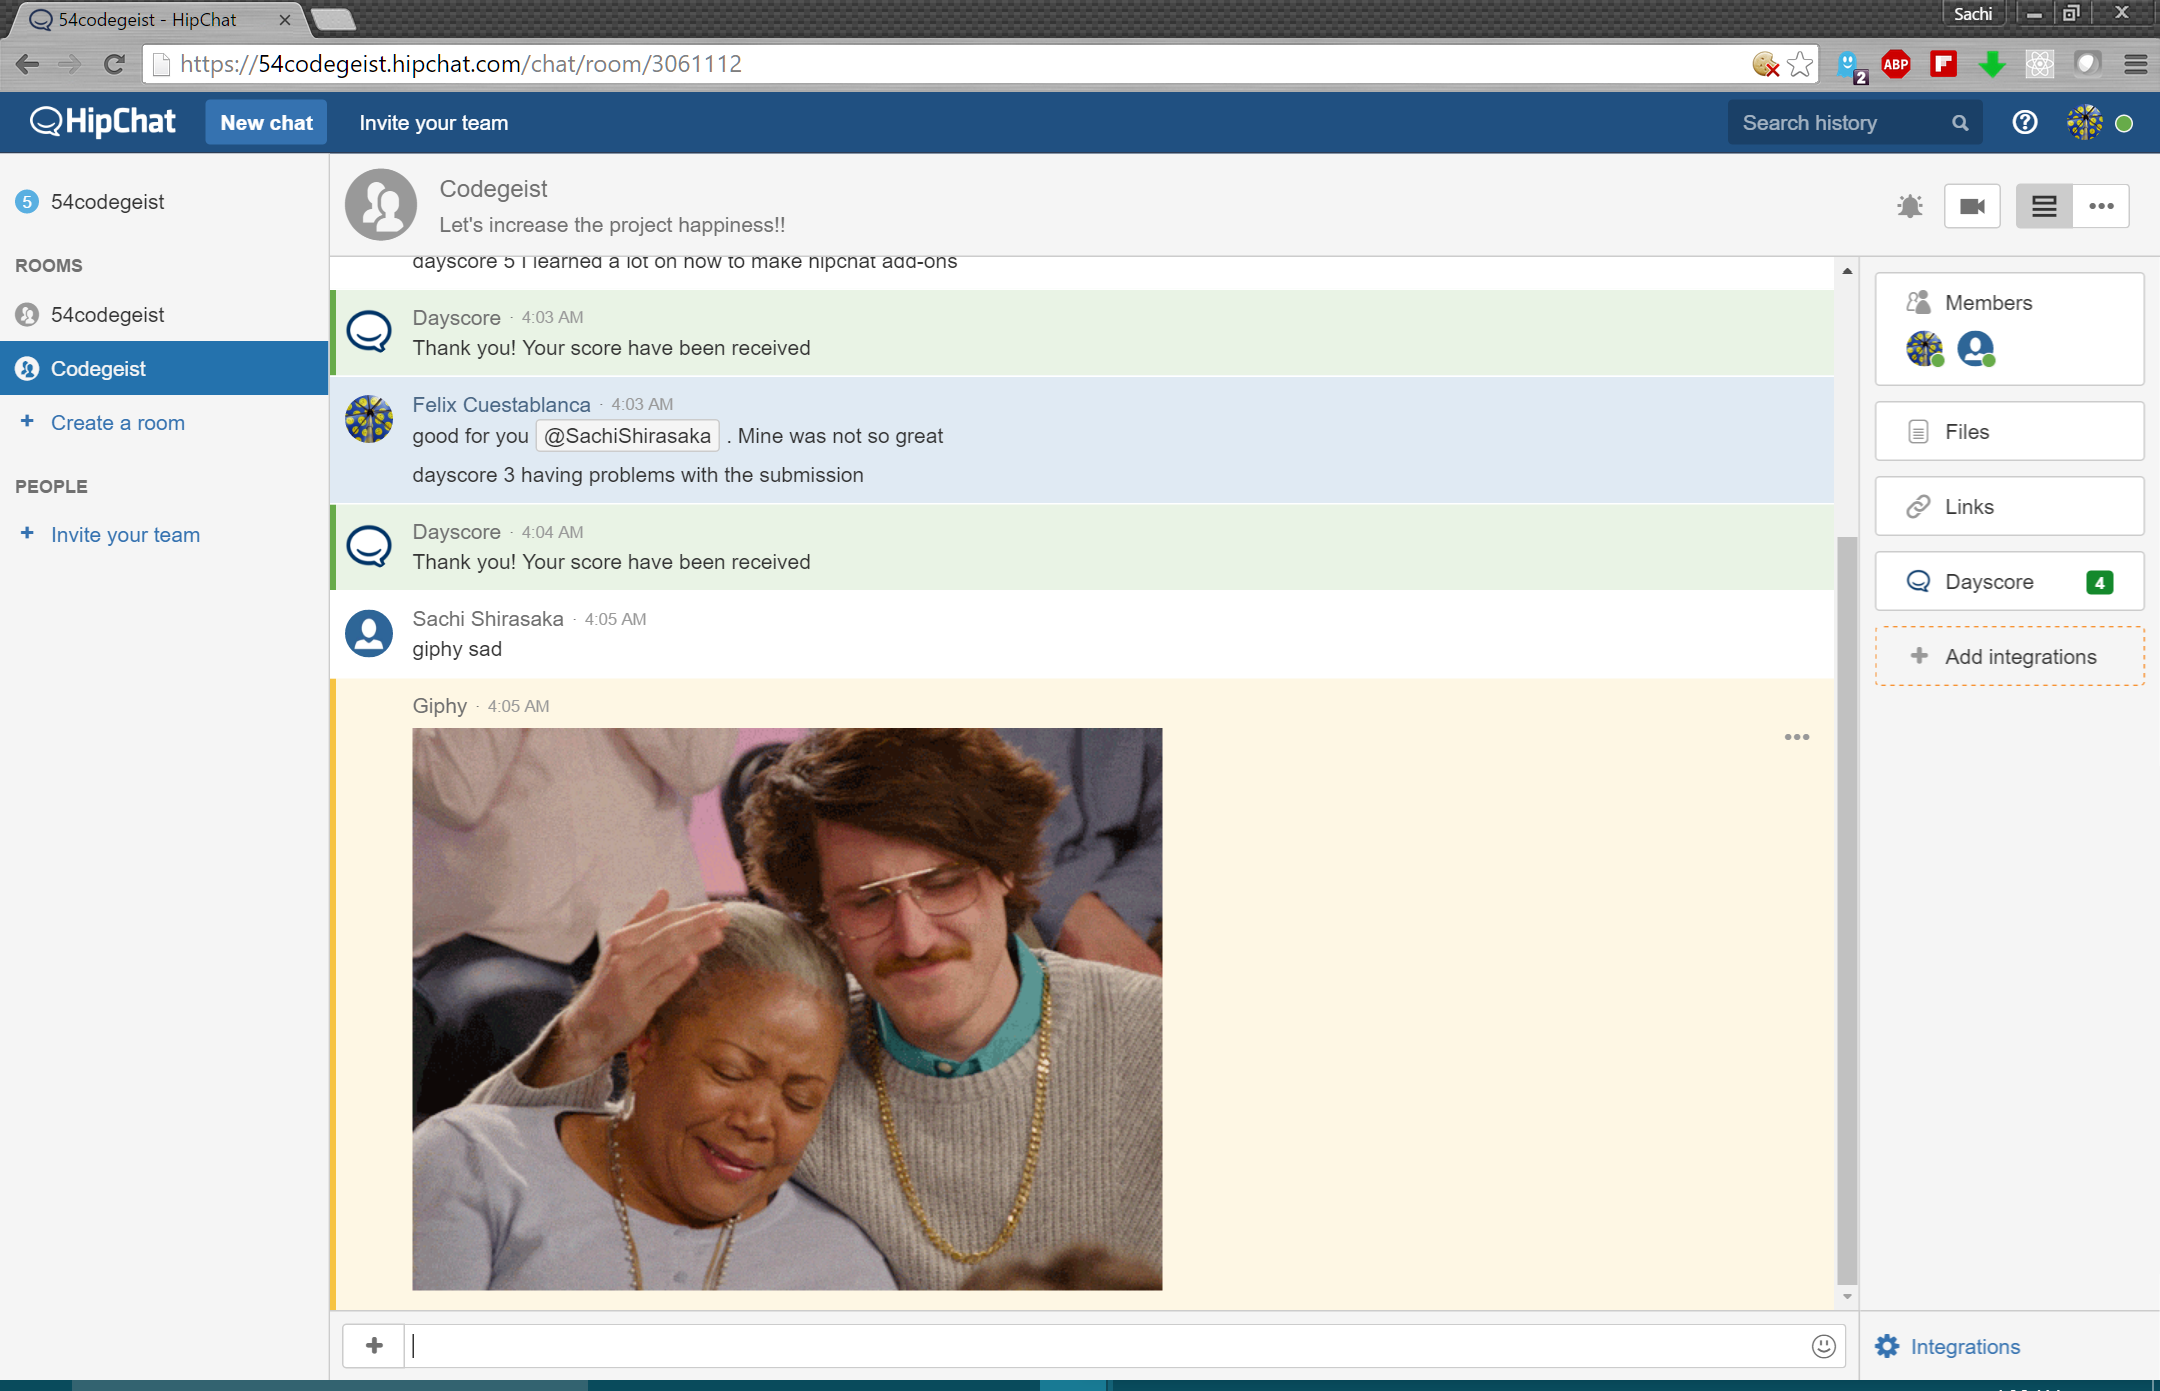Viewport: 2160px width, 1391px height.
Task: Toggle the right sidebar panel view
Action: [2044, 207]
